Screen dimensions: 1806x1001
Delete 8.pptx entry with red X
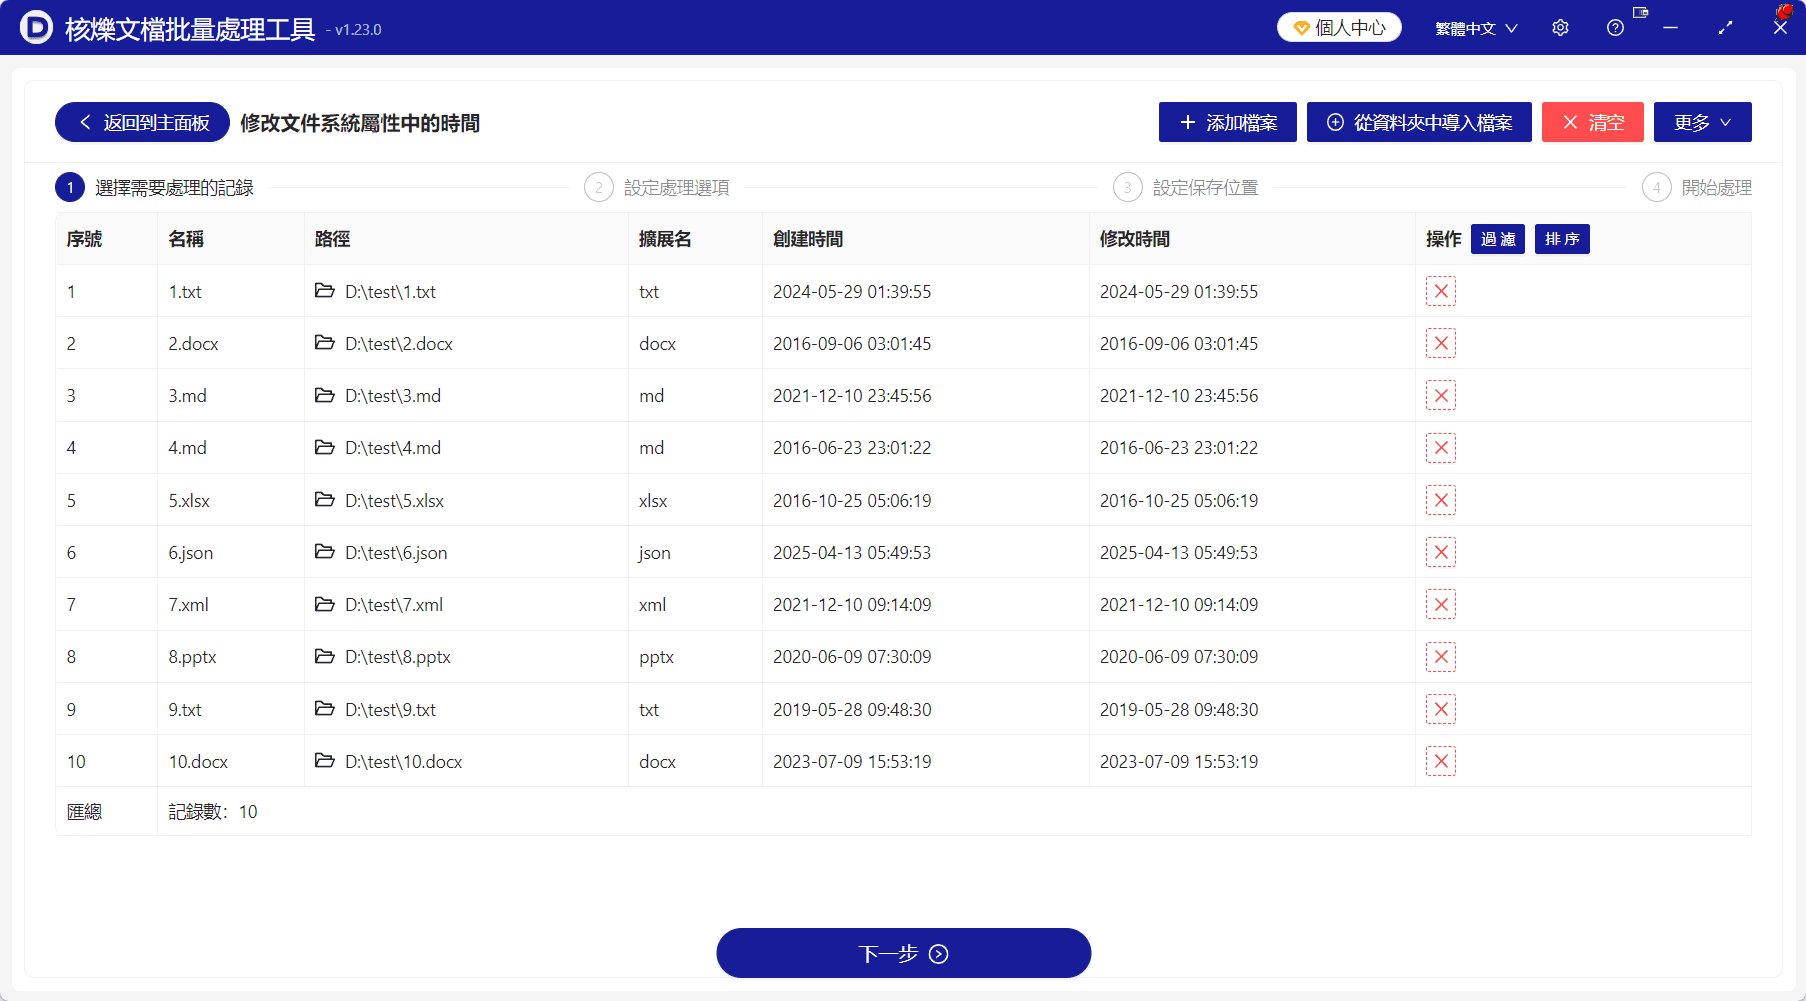1440,657
